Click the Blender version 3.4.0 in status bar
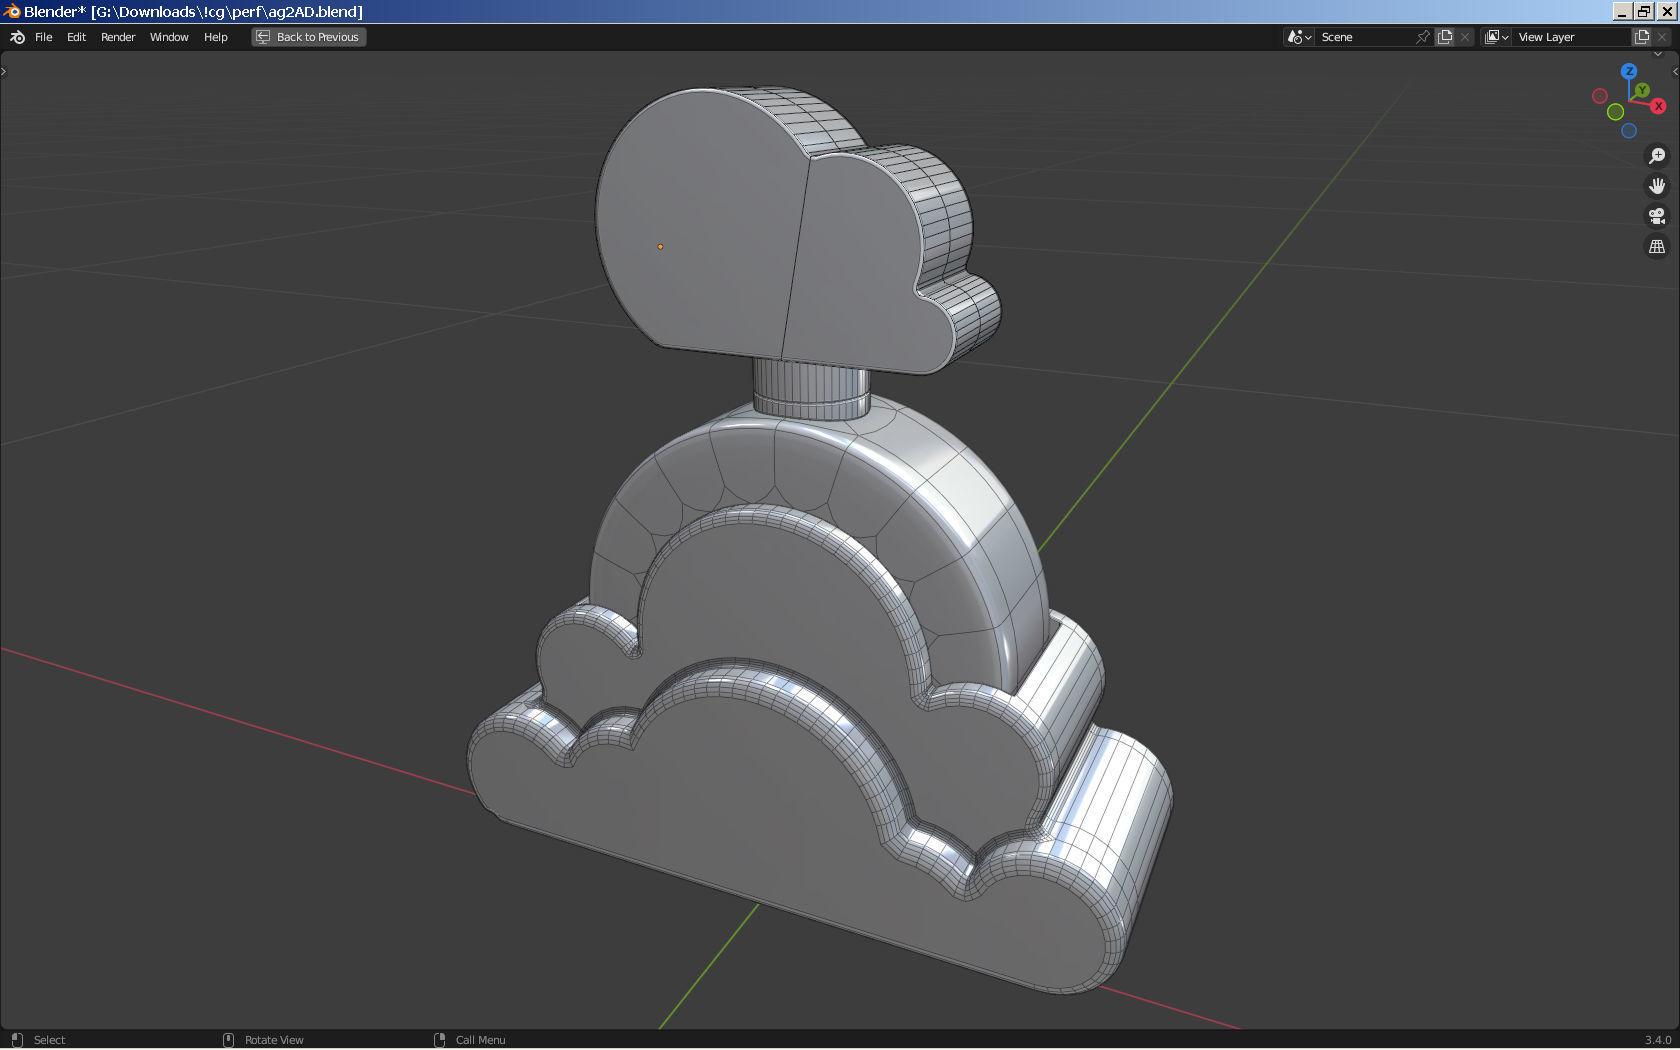1680x1050 pixels. (x=1658, y=1040)
